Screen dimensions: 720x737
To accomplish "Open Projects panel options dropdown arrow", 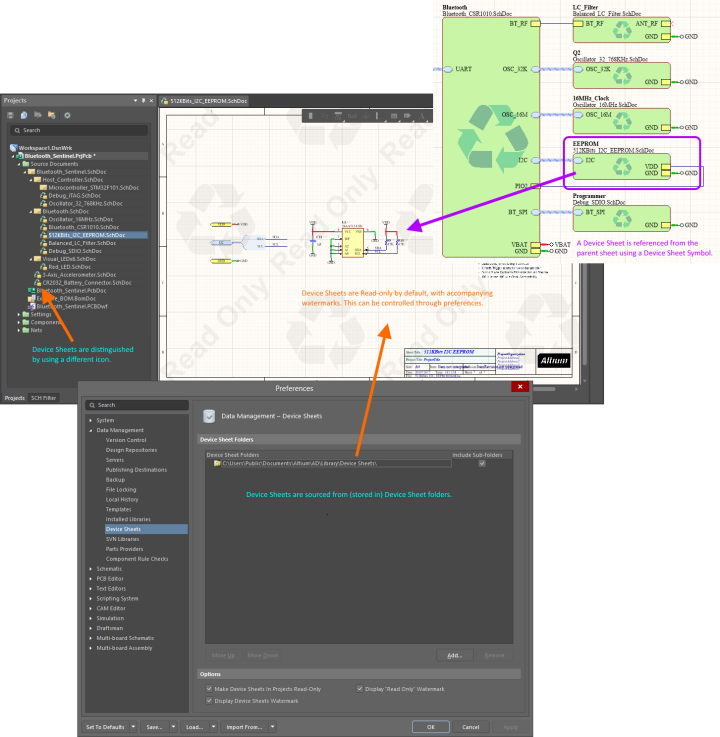I will (135, 101).
